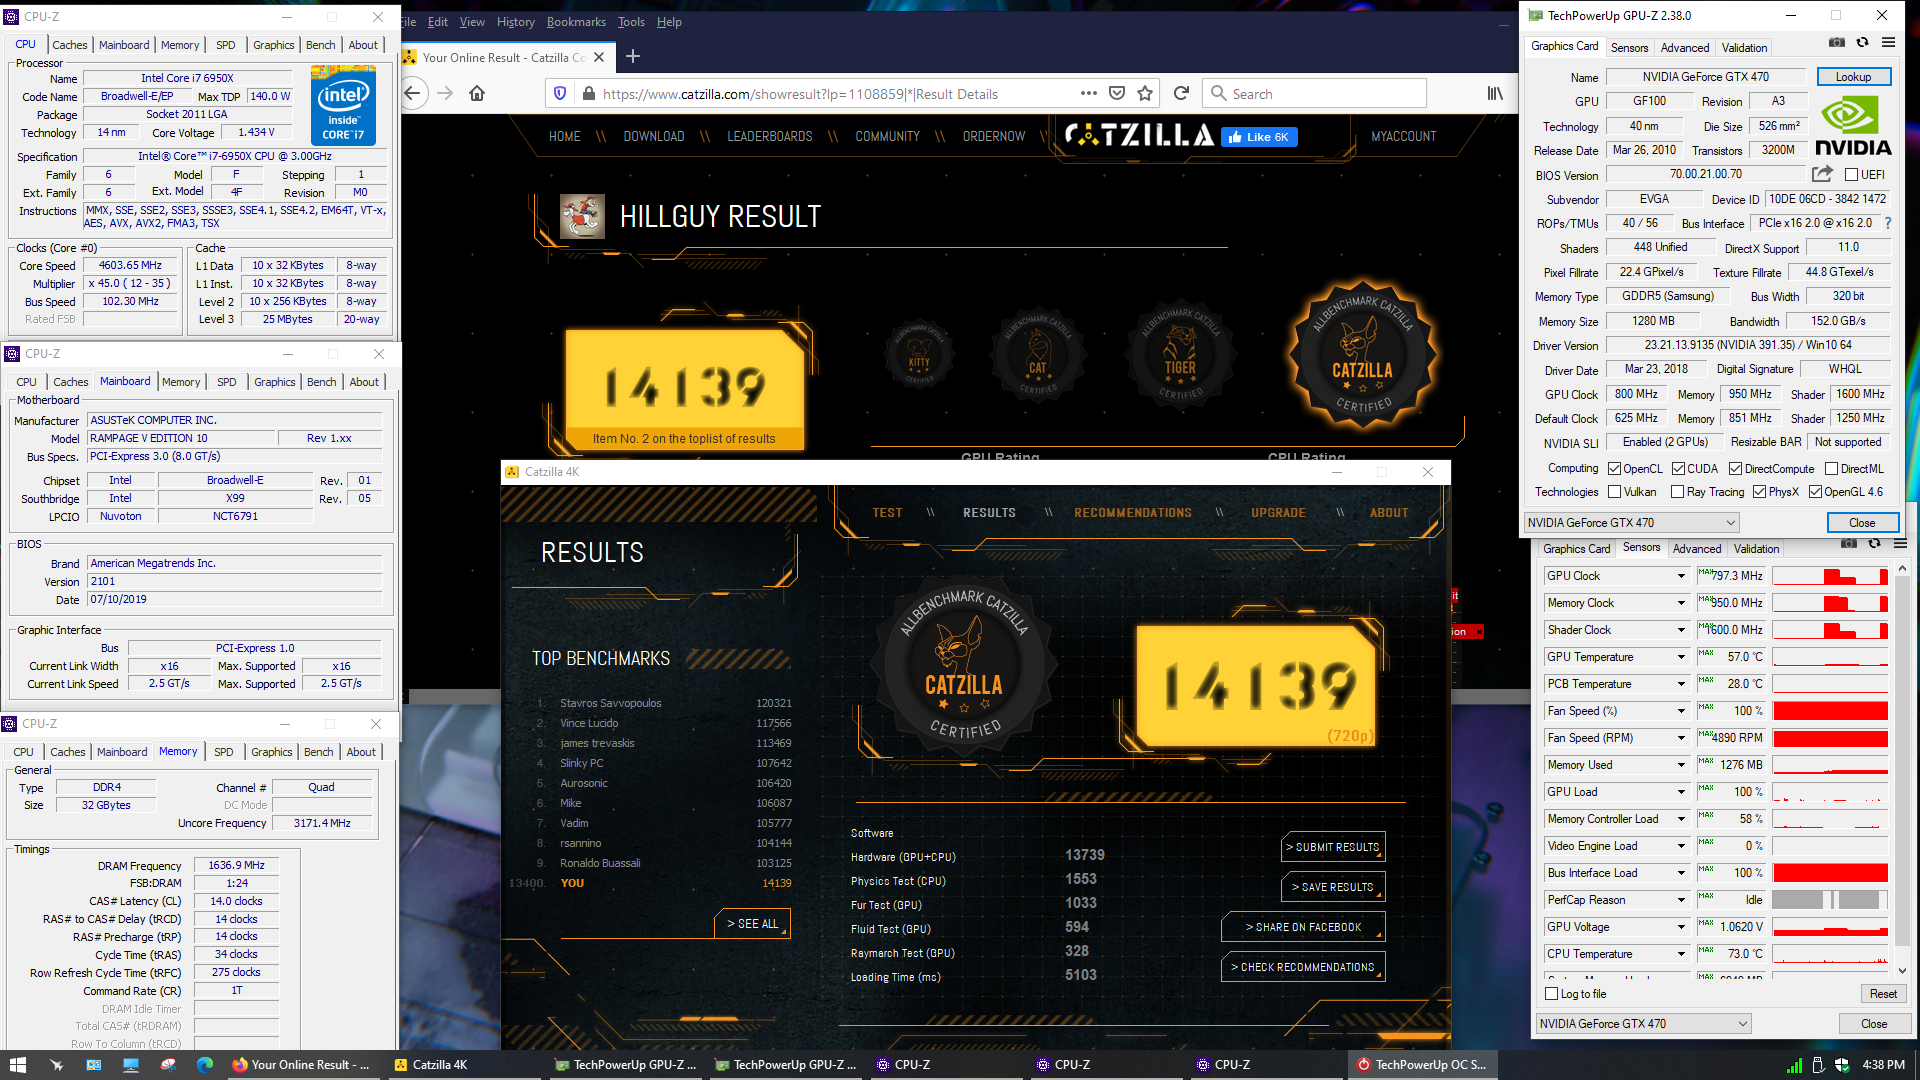Switch to Advanced tab in upper GPU-Z

pyautogui.click(x=1684, y=48)
